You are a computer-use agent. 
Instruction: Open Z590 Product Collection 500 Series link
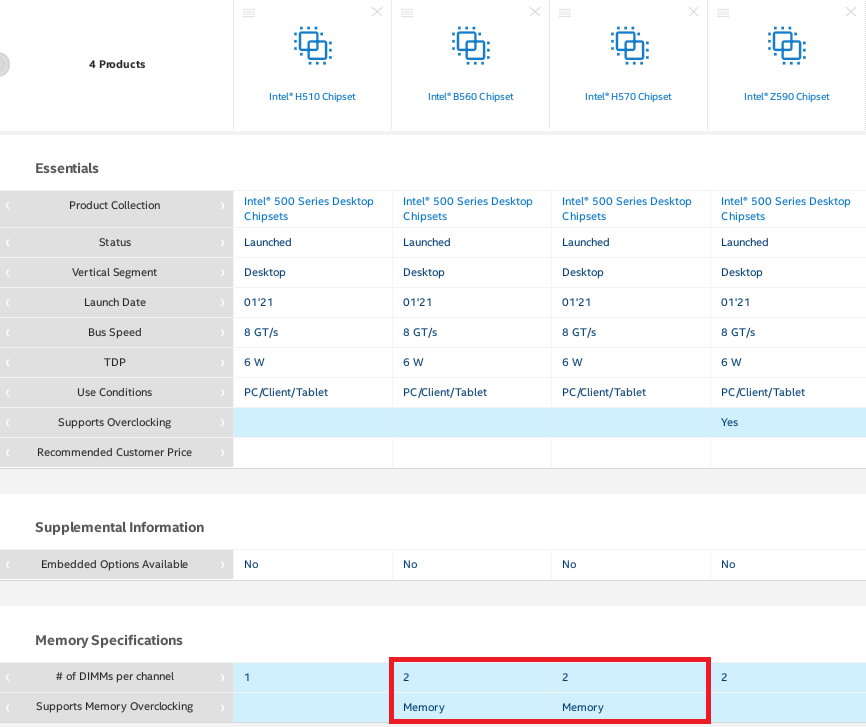coord(786,209)
